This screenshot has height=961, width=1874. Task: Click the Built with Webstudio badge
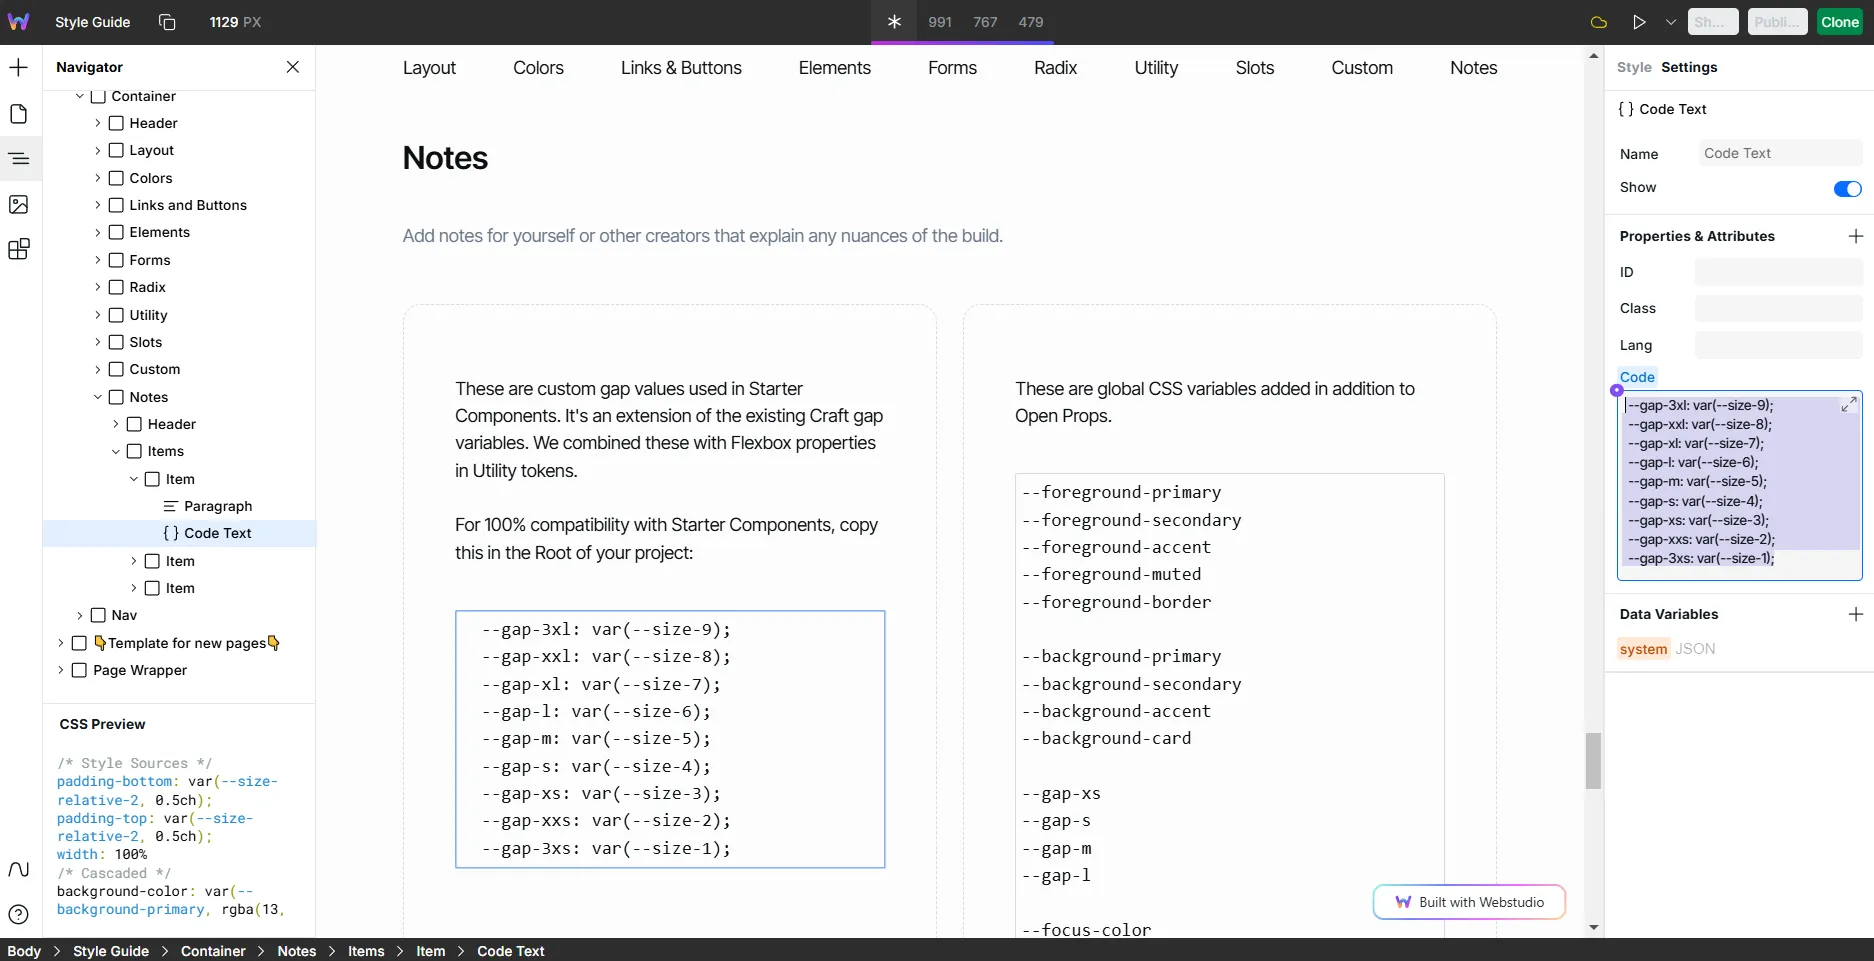coord(1469,902)
